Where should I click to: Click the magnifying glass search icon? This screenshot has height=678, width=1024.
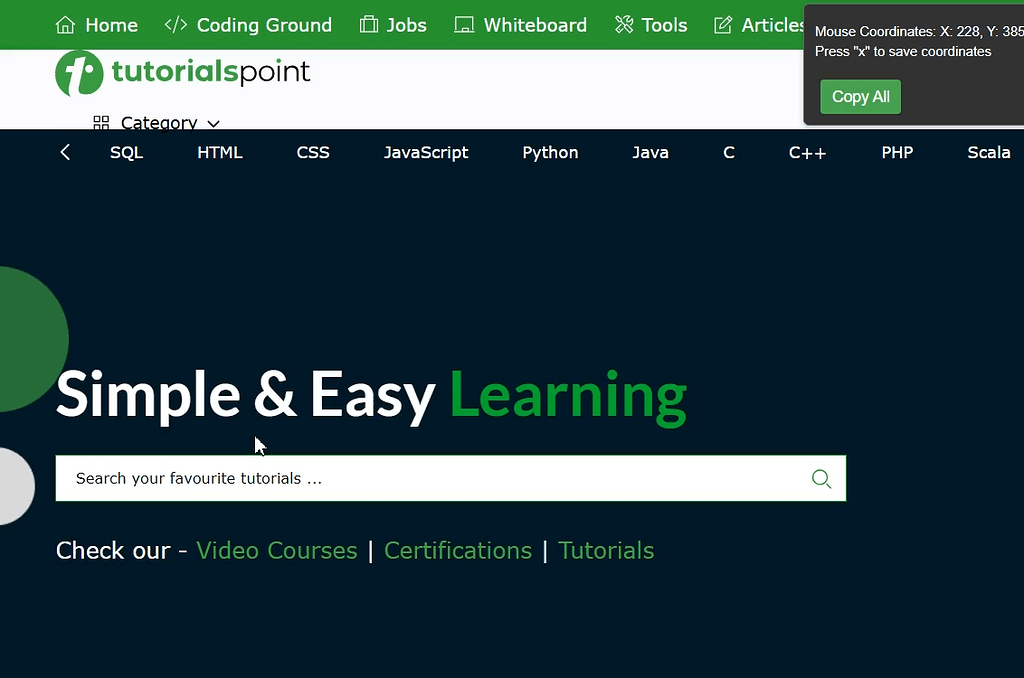click(x=821, y=479)
